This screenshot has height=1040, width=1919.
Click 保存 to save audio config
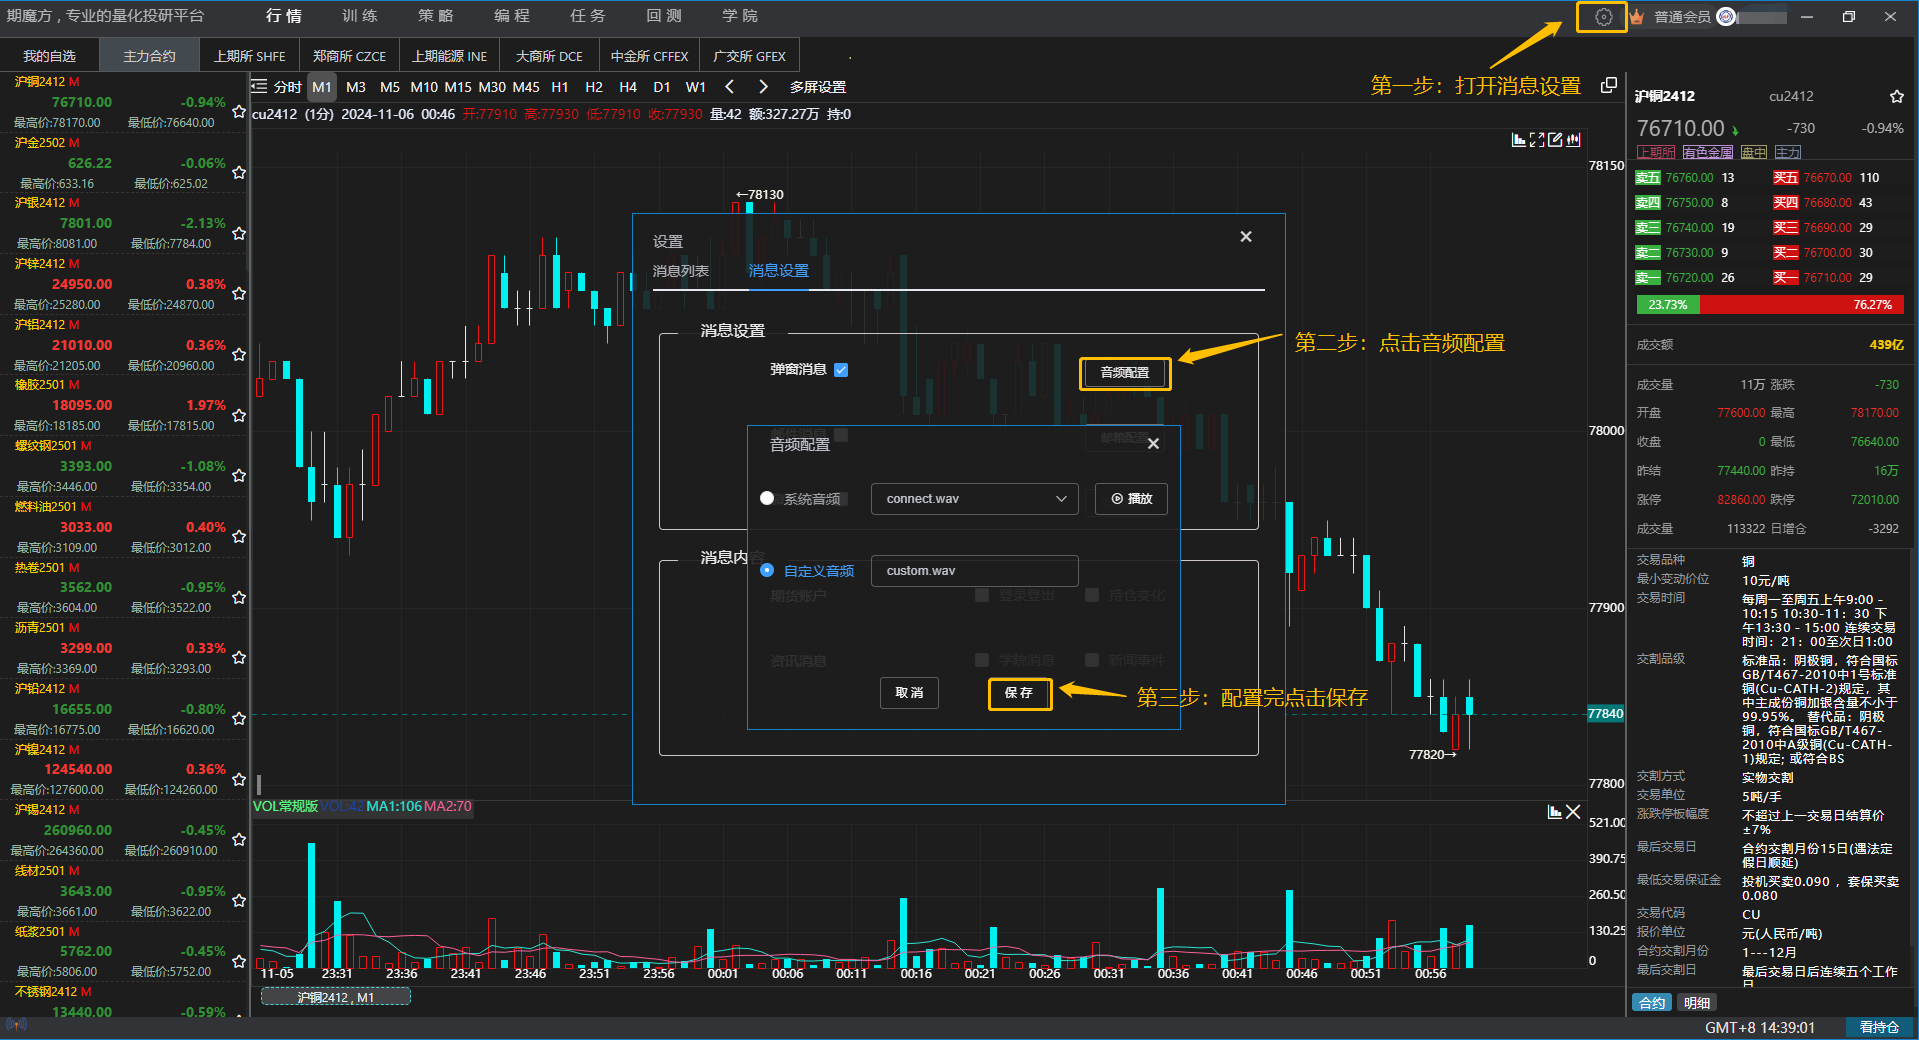click(1019, 693)
